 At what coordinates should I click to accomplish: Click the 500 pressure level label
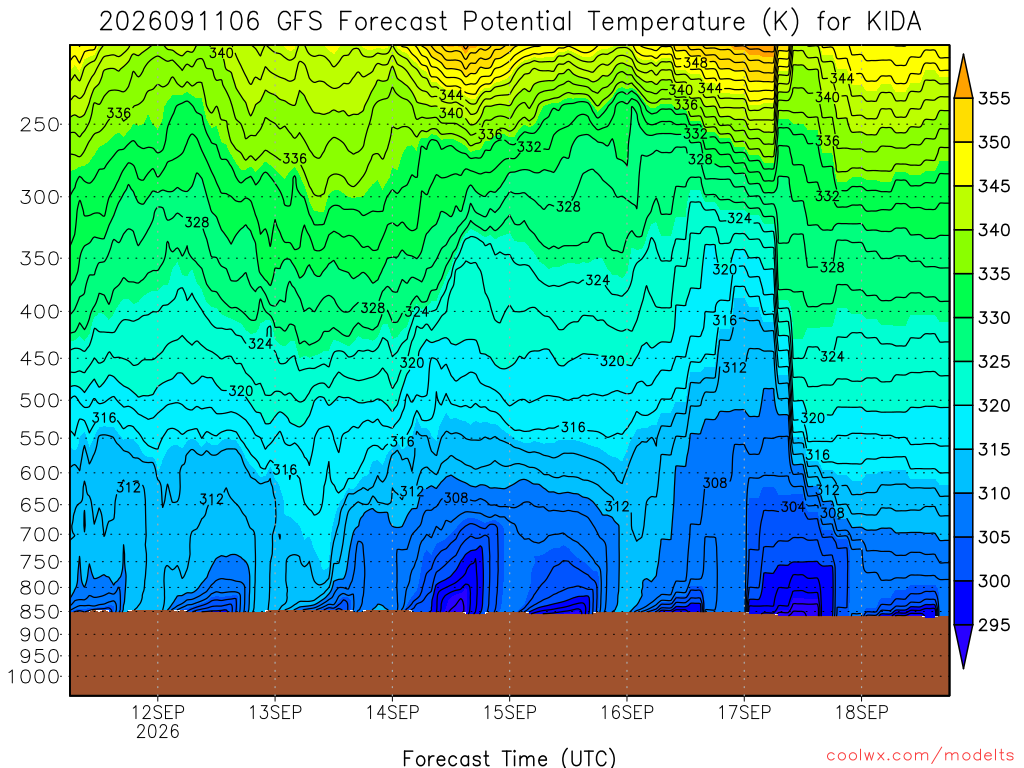coord(40,400)
